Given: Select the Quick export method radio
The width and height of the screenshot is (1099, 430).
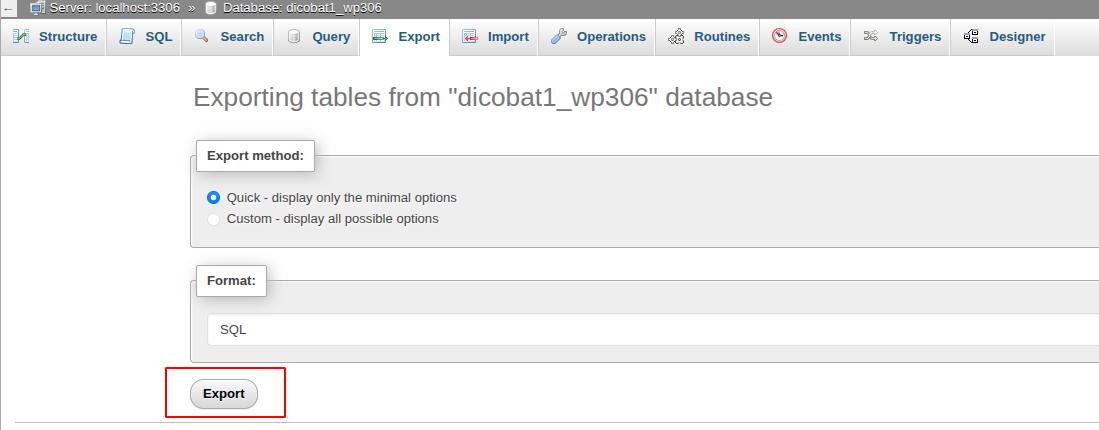Looking at the screenshot, I should click(214, 197).
